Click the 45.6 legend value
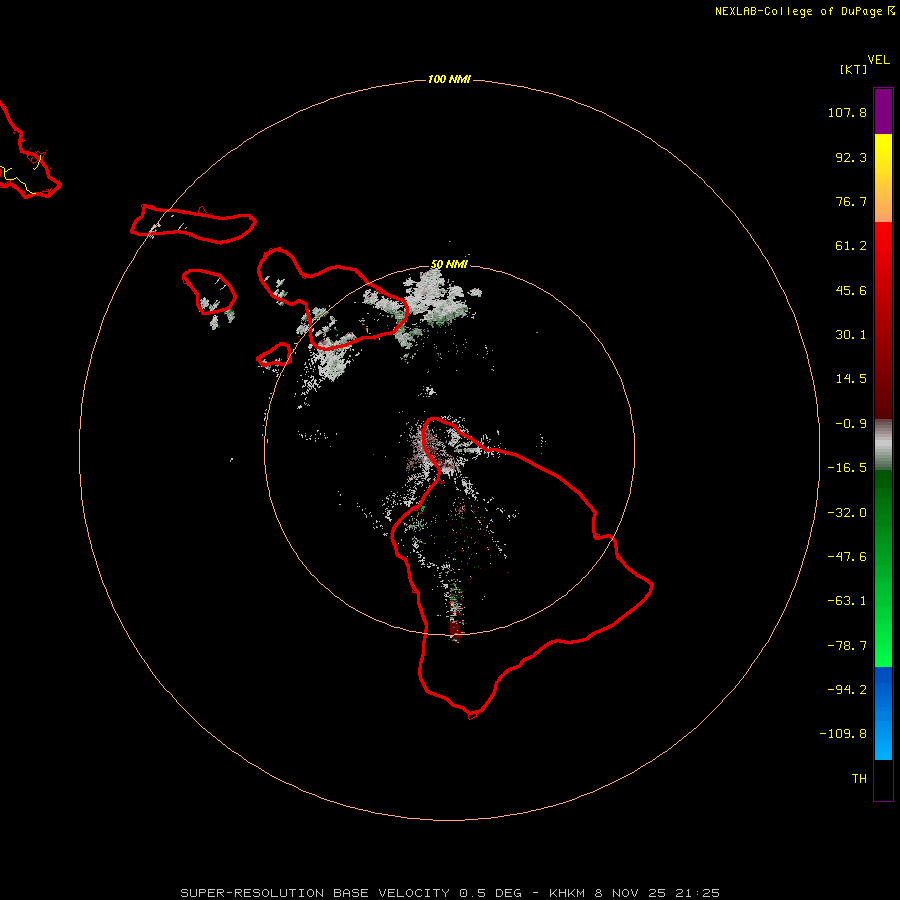Image resolution: width=900 pixels, height=900 pixels. pos(851,290)
